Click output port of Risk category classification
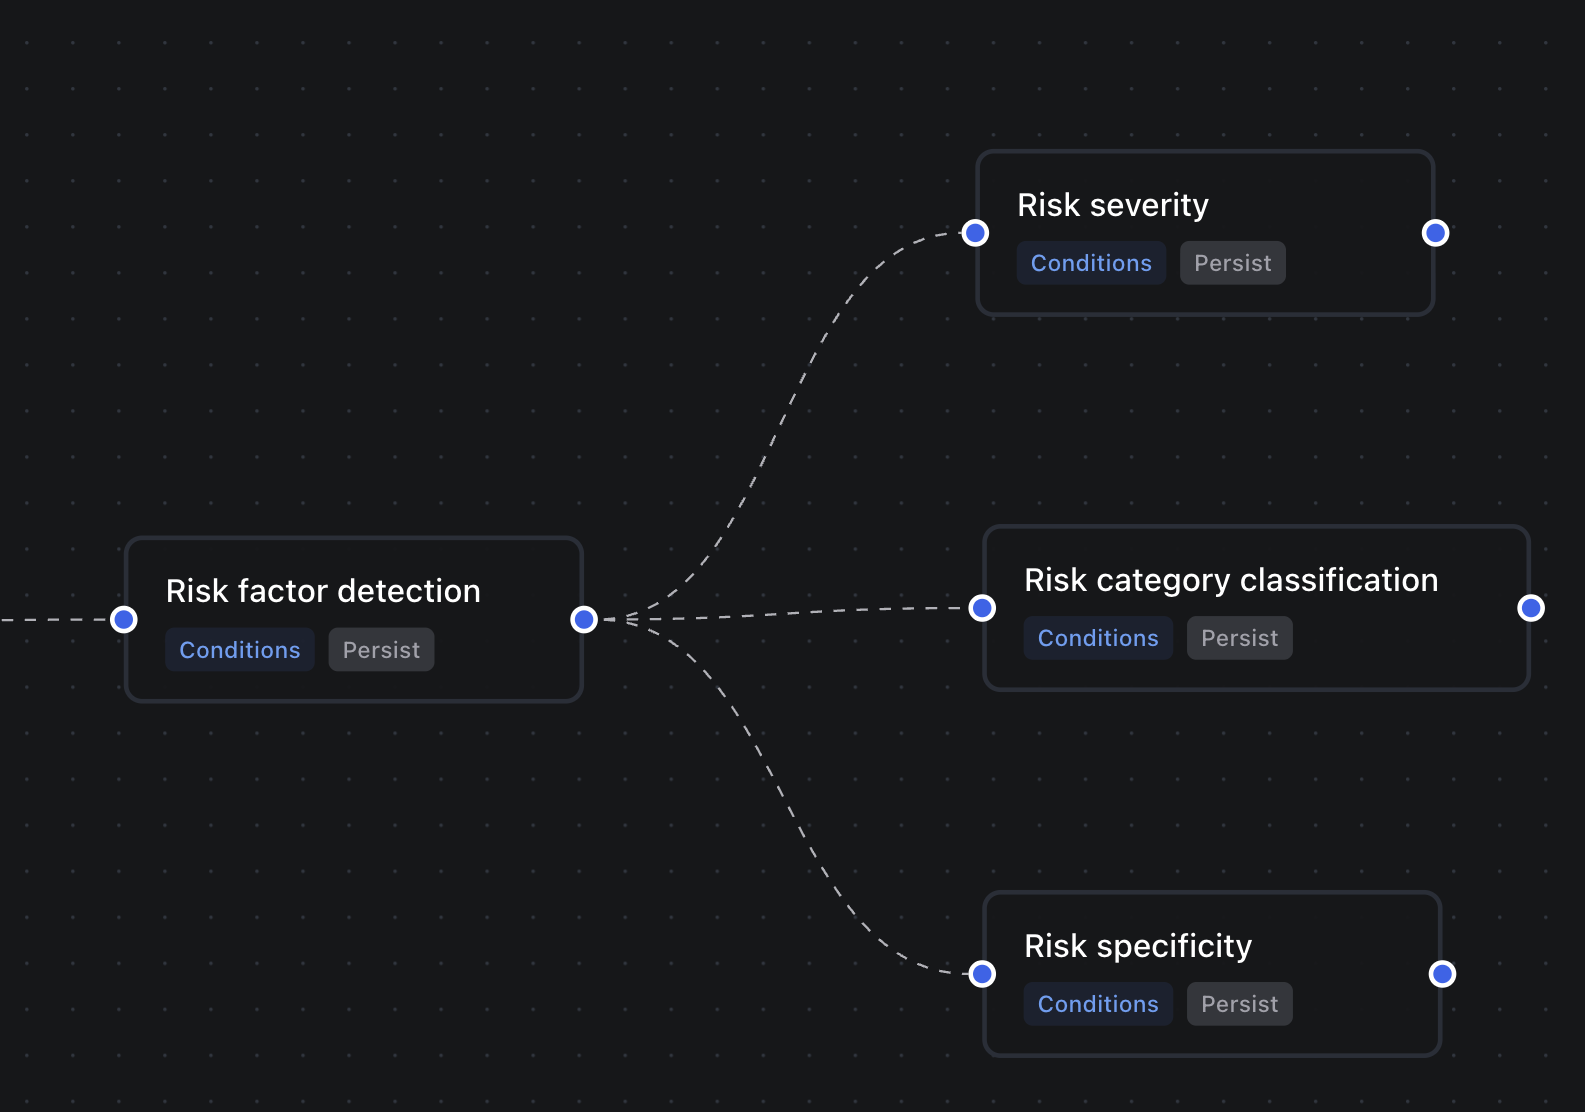This screenshot has height=1112, width=1585. click(1530, 608)
